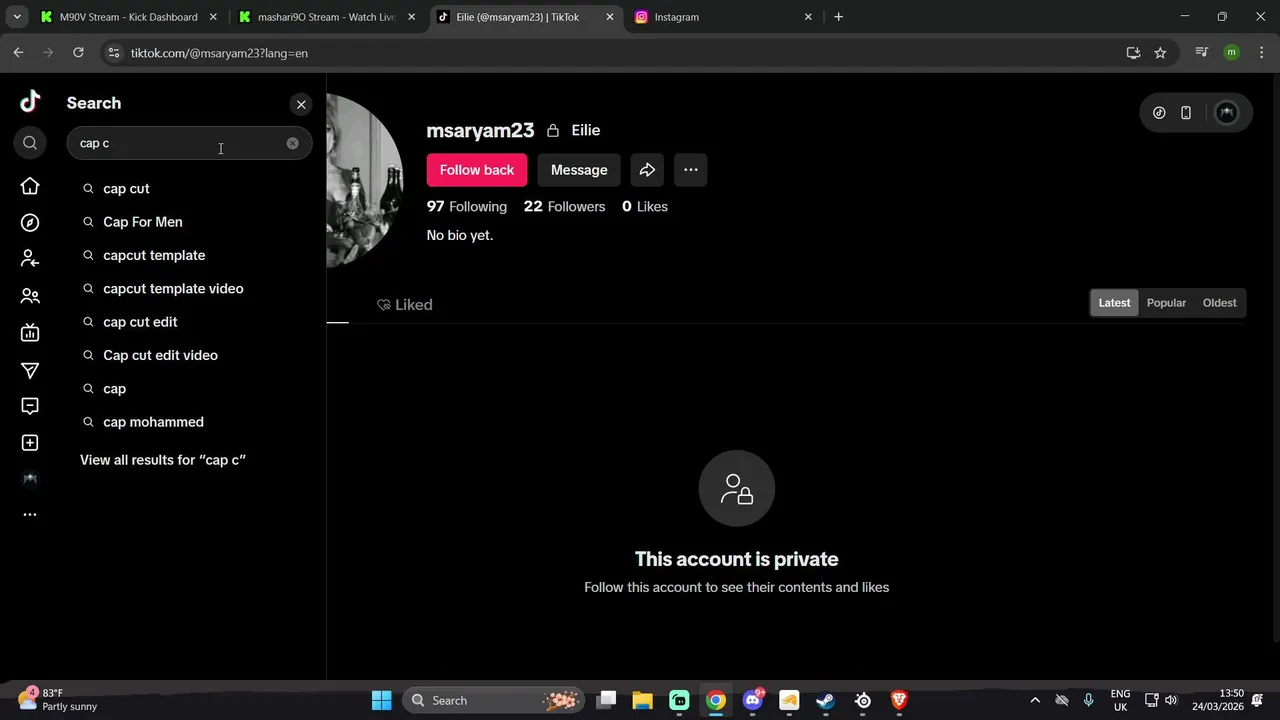Open the weather widget showing 83°F

58,700
